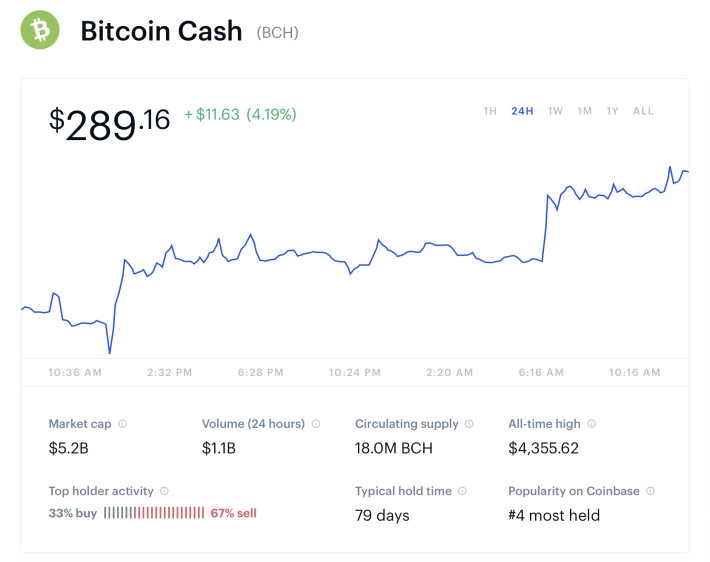Click the green Bitcoin Cash logo icon
This screenshot has height=562, width=710.
click(x=40, y=30)
